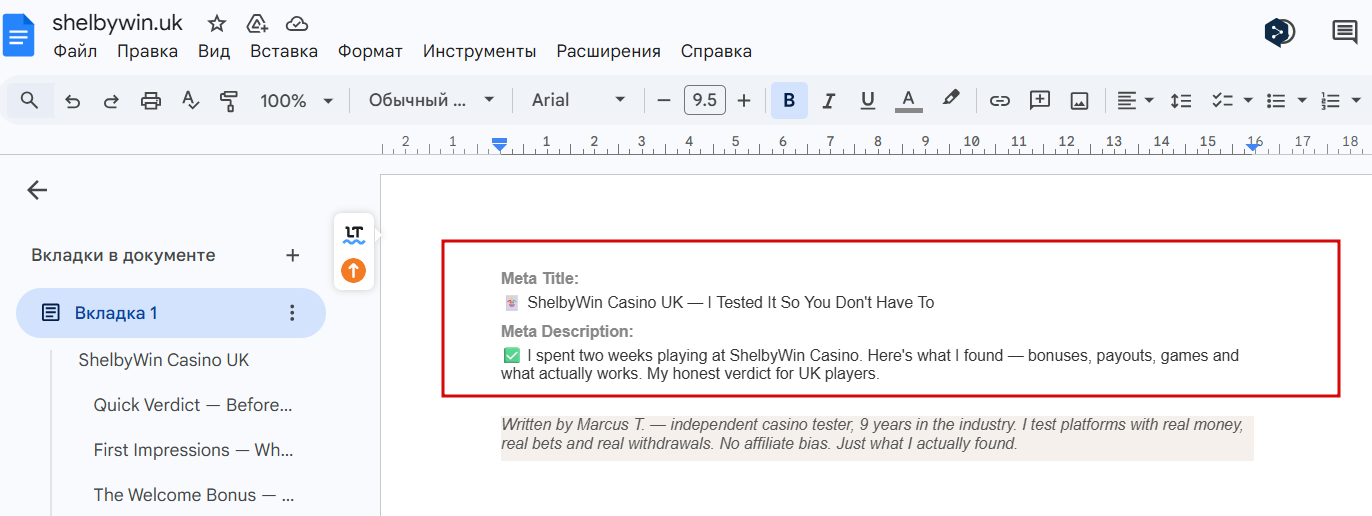1372x516 pixels.
Task: Open the Вставка menu
Action: [x=284, y=51]
